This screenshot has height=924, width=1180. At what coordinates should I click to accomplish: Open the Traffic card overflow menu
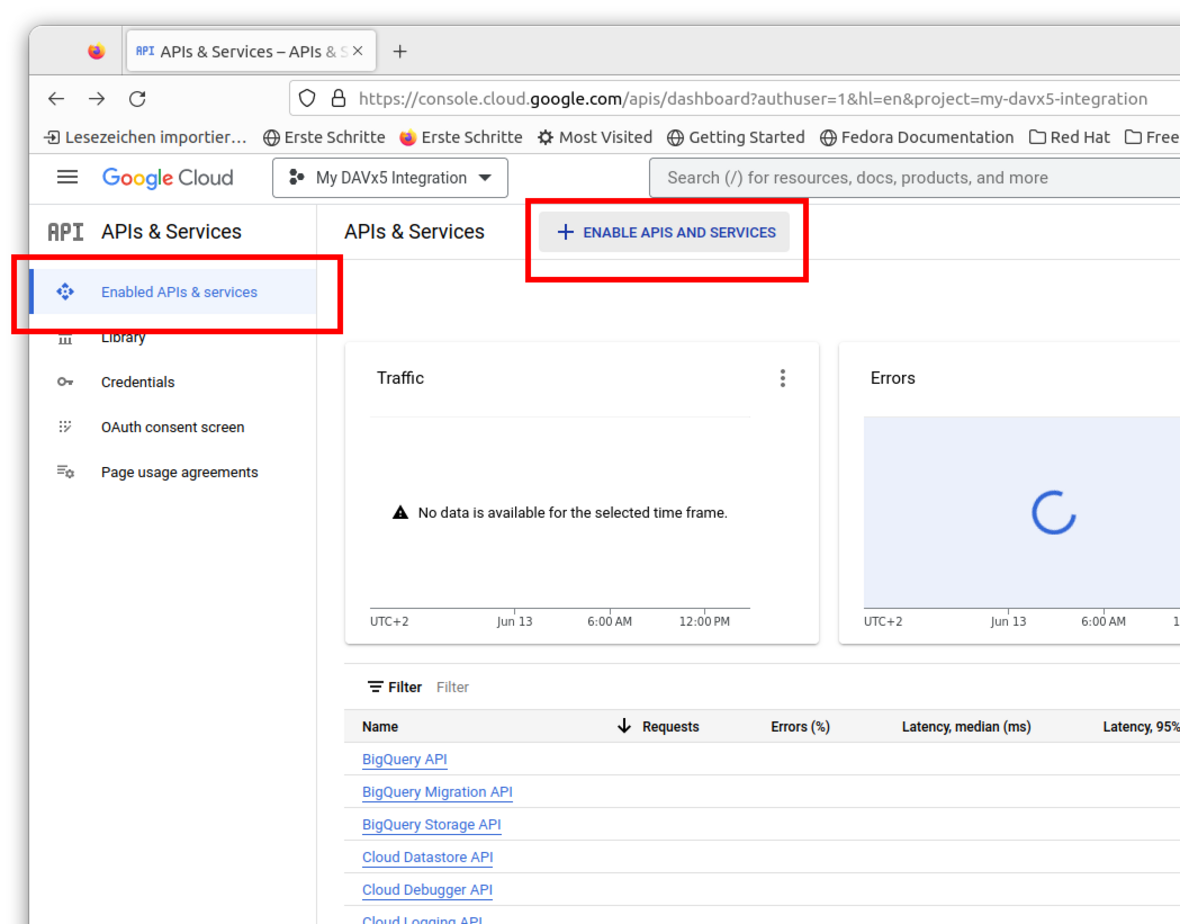tap(783, 378)
